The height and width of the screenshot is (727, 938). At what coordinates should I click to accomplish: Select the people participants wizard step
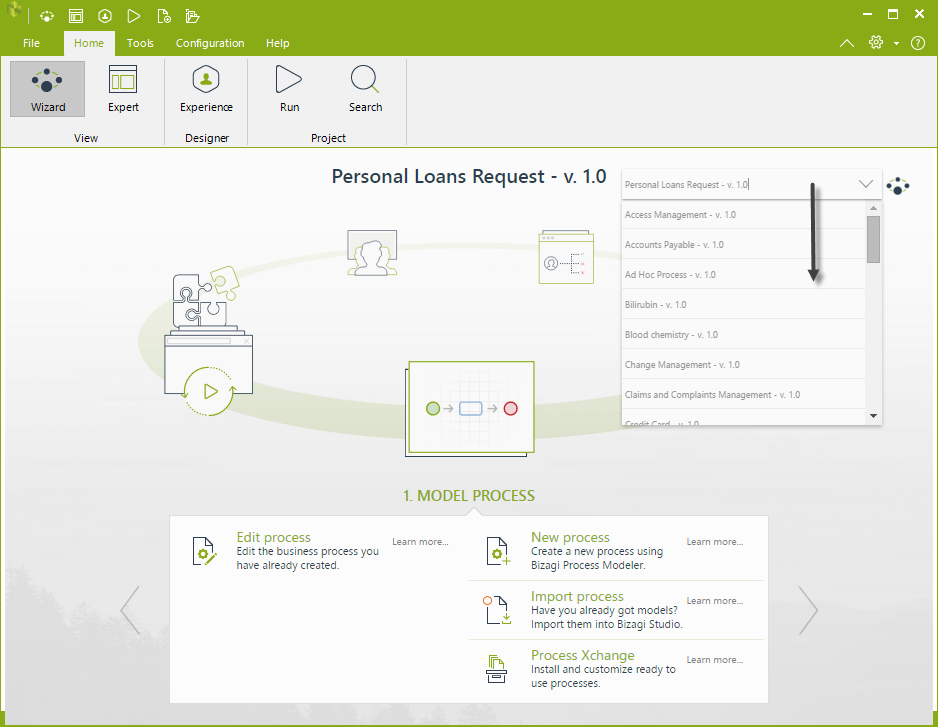pyautogui.click(x=372, y=253)
